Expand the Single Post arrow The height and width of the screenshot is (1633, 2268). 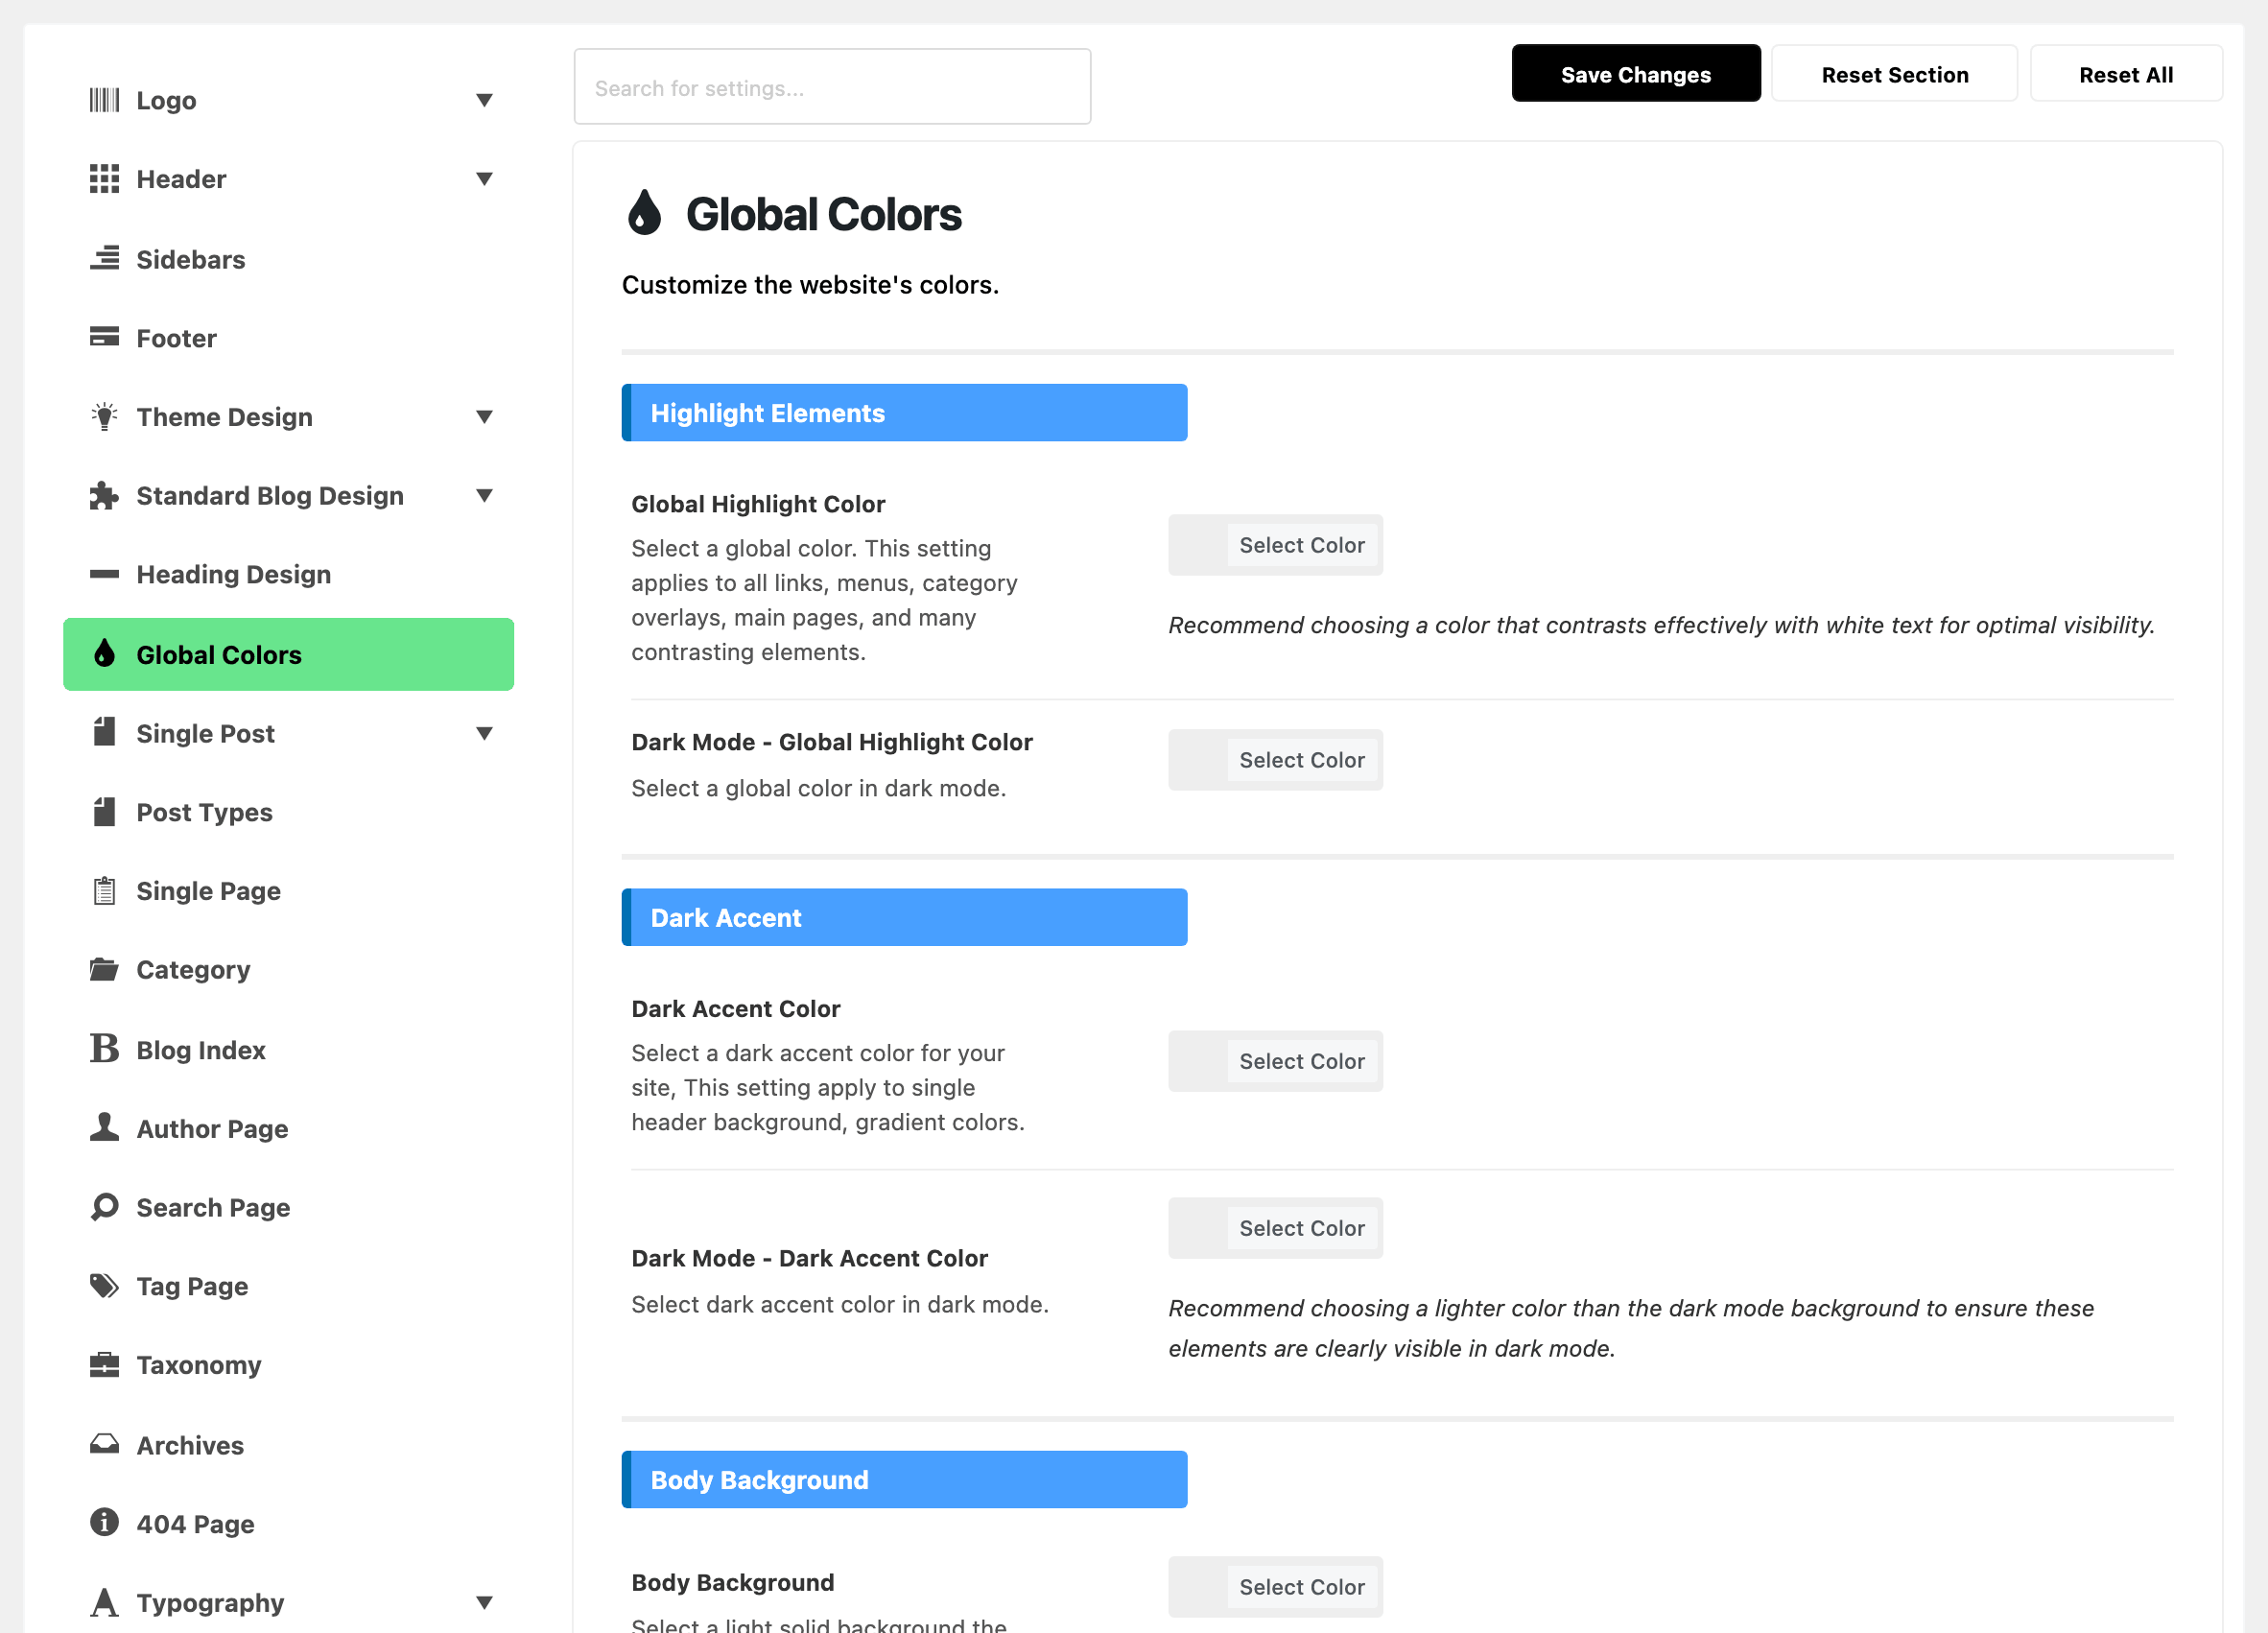tap(484, 734)
